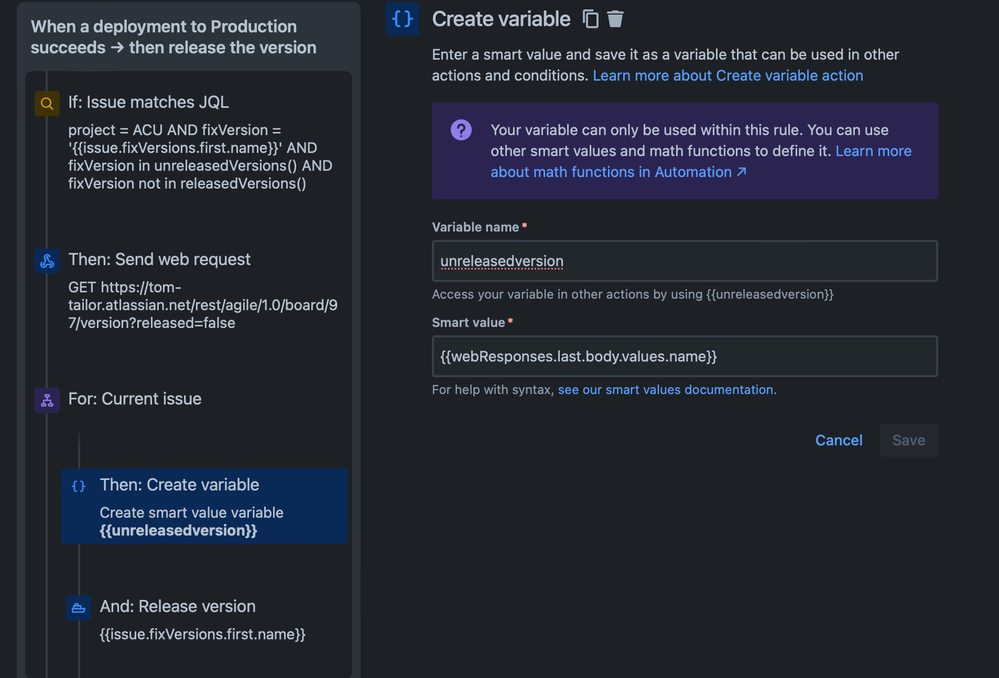Click the purple question mark info icon
The image size is (999, 678).
pos(461,130)
